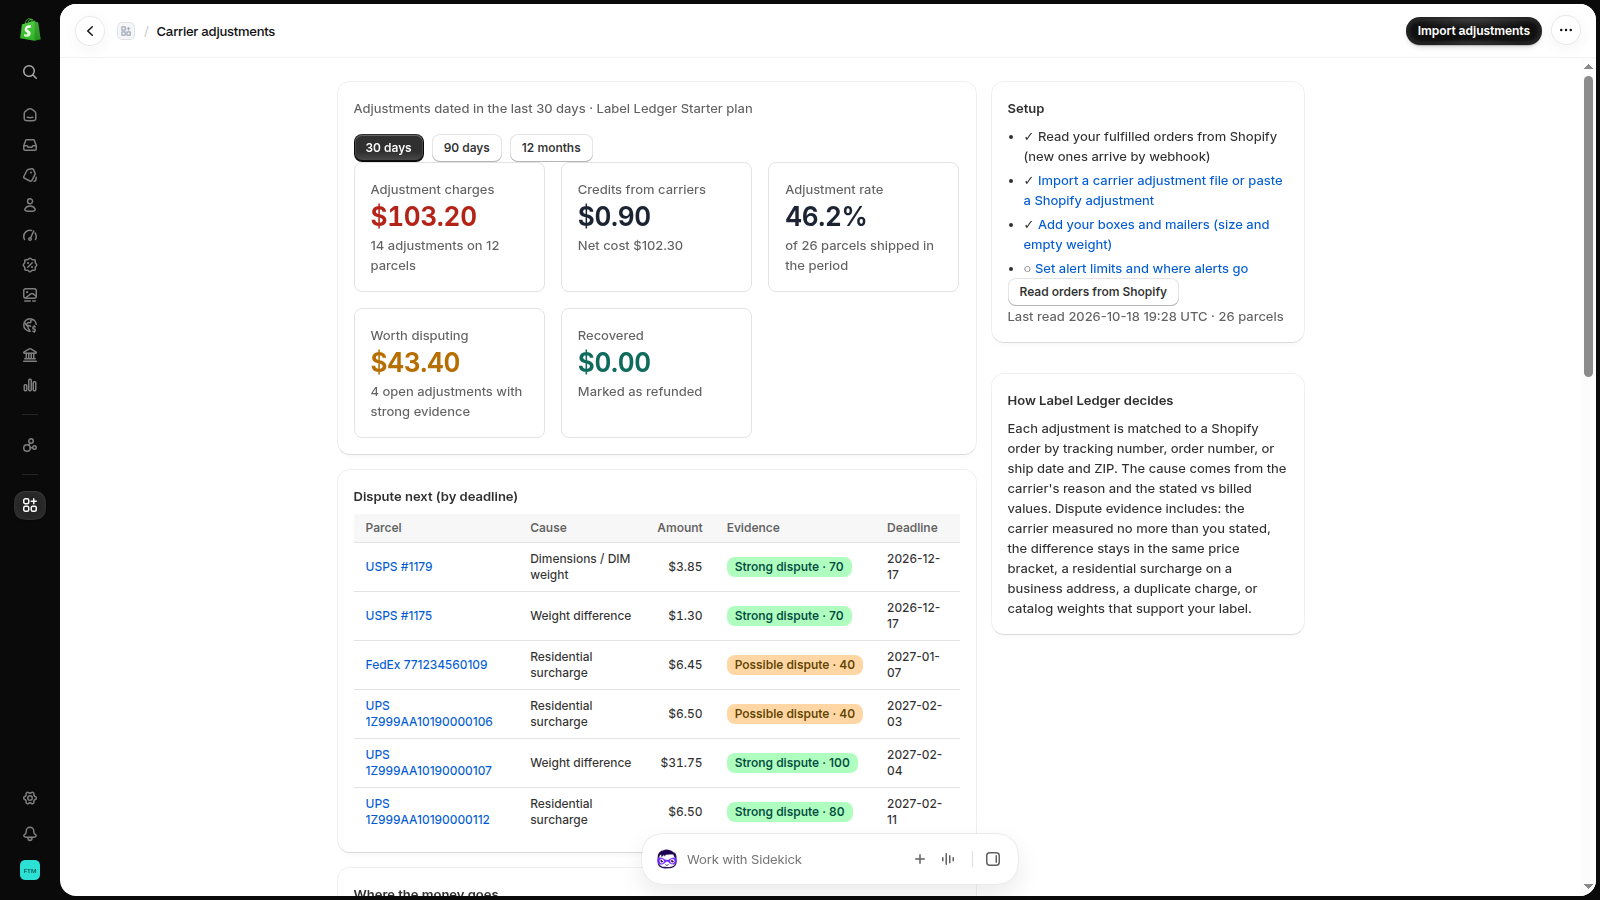Open the Sales channels icon

pyautogui.click(x=30, y=445)
